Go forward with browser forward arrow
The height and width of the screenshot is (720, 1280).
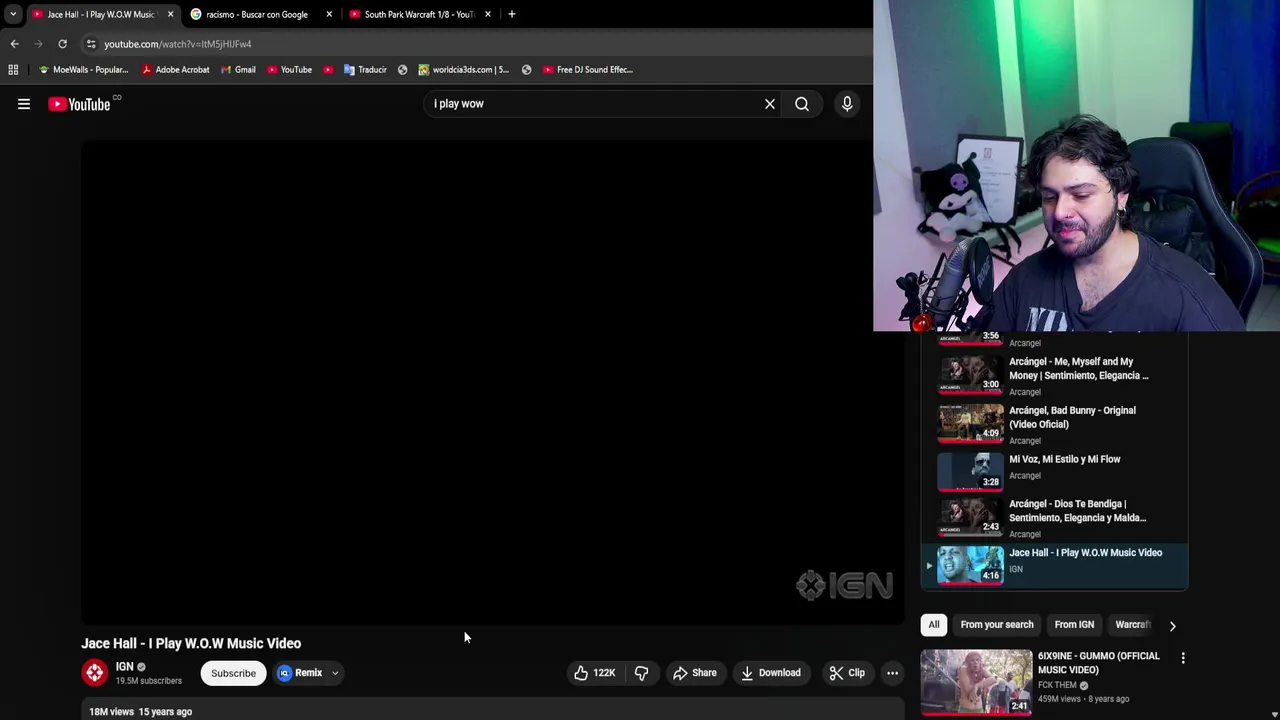(x=38, y=44)
